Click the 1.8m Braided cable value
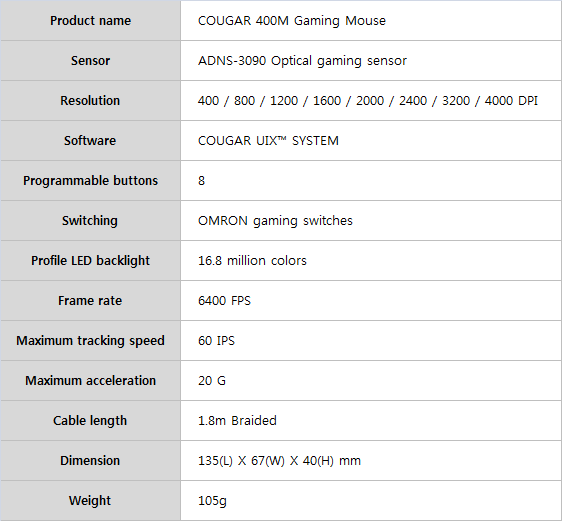562x521 pixels. click(x=237, y=420)
